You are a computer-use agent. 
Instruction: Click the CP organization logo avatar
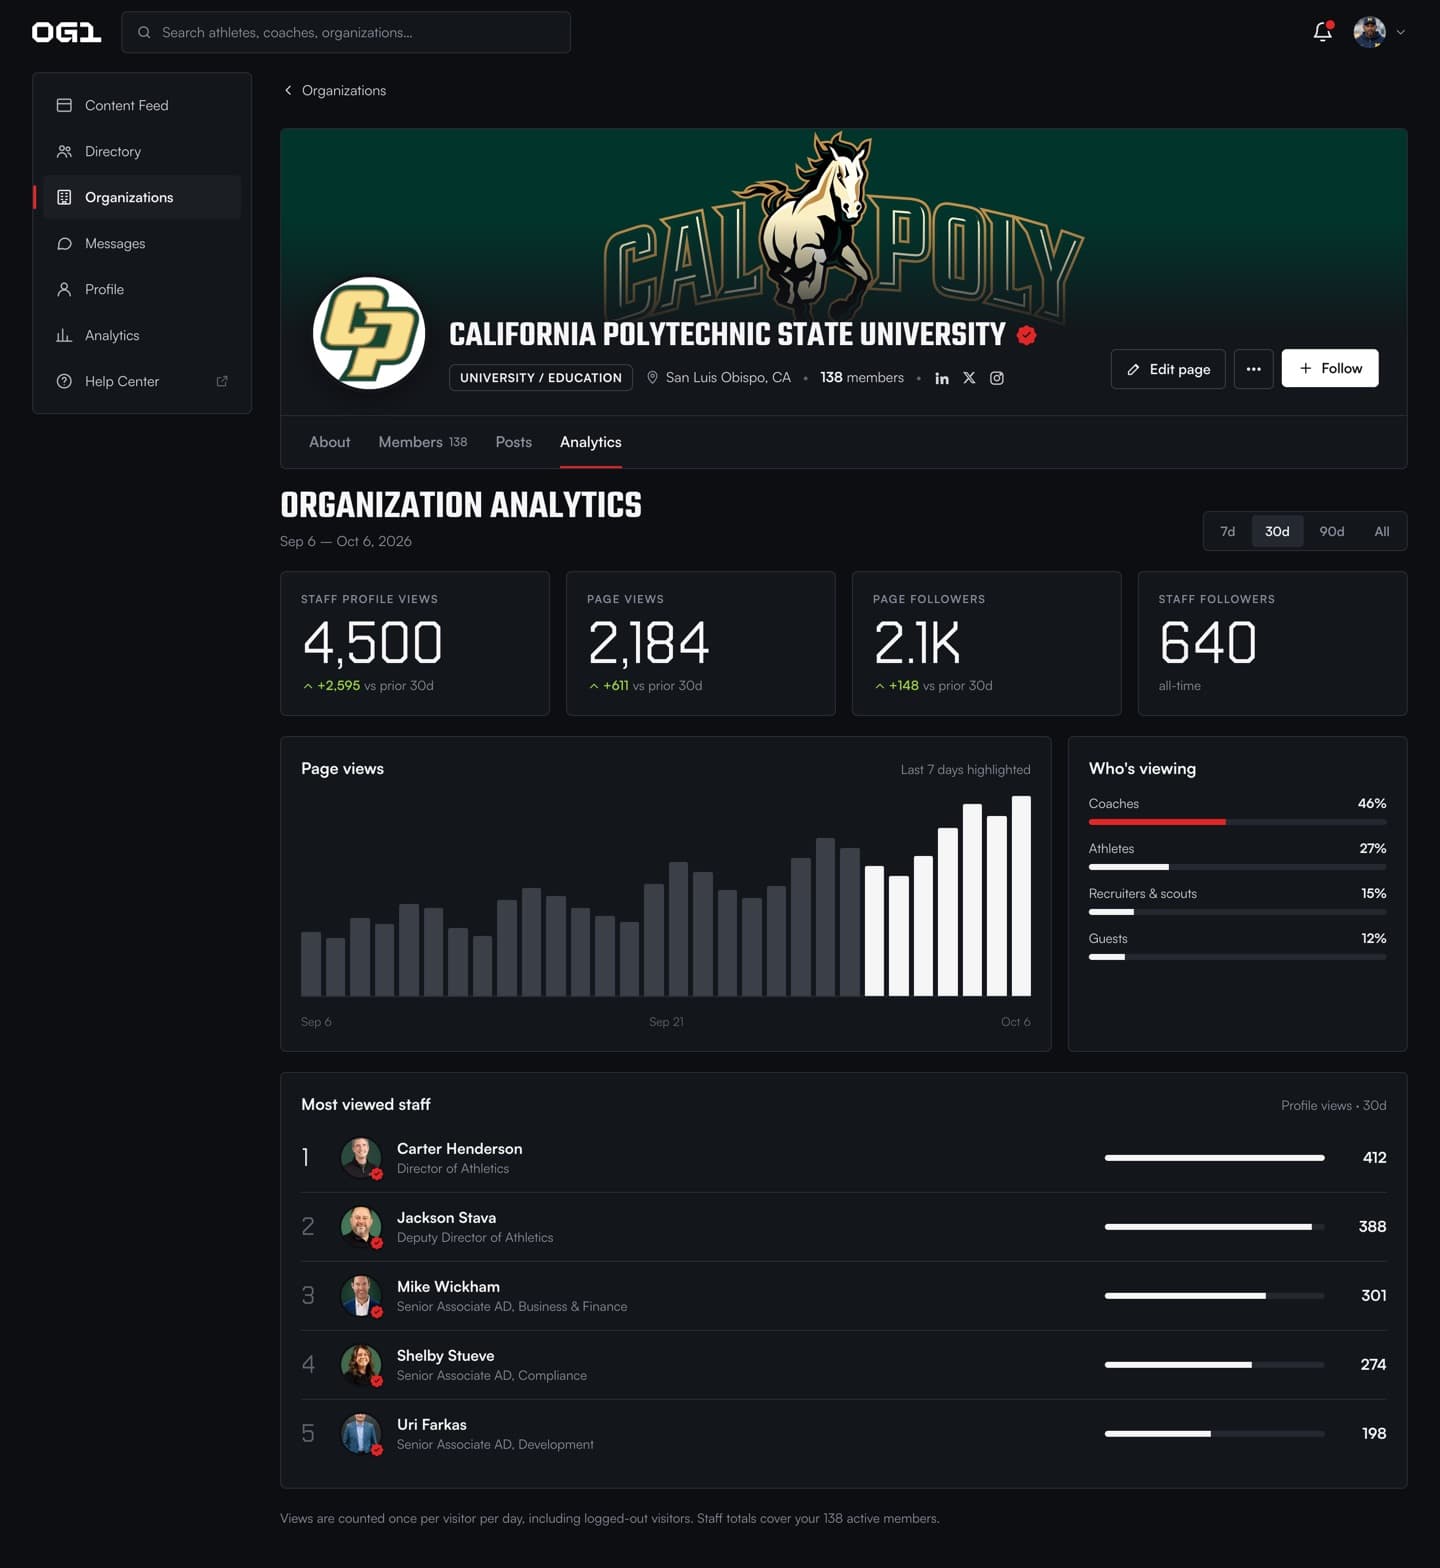[369, 333]
